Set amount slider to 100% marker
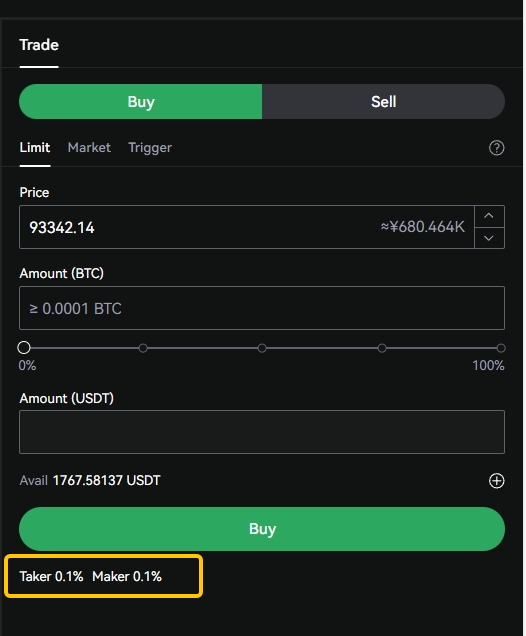The width and height of the screenshot is (526, 636). coord(501,348)
